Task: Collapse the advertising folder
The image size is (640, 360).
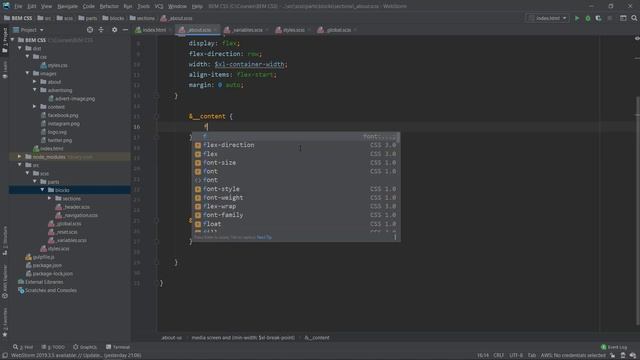Action: pyautogui.click(x=35, y=90)
